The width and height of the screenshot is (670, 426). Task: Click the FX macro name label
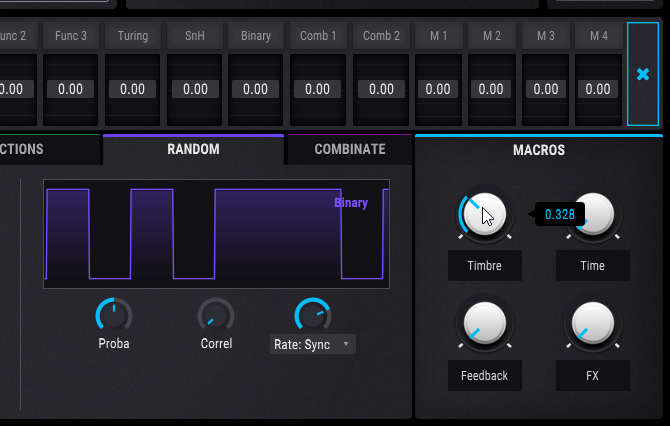(593, 376)
